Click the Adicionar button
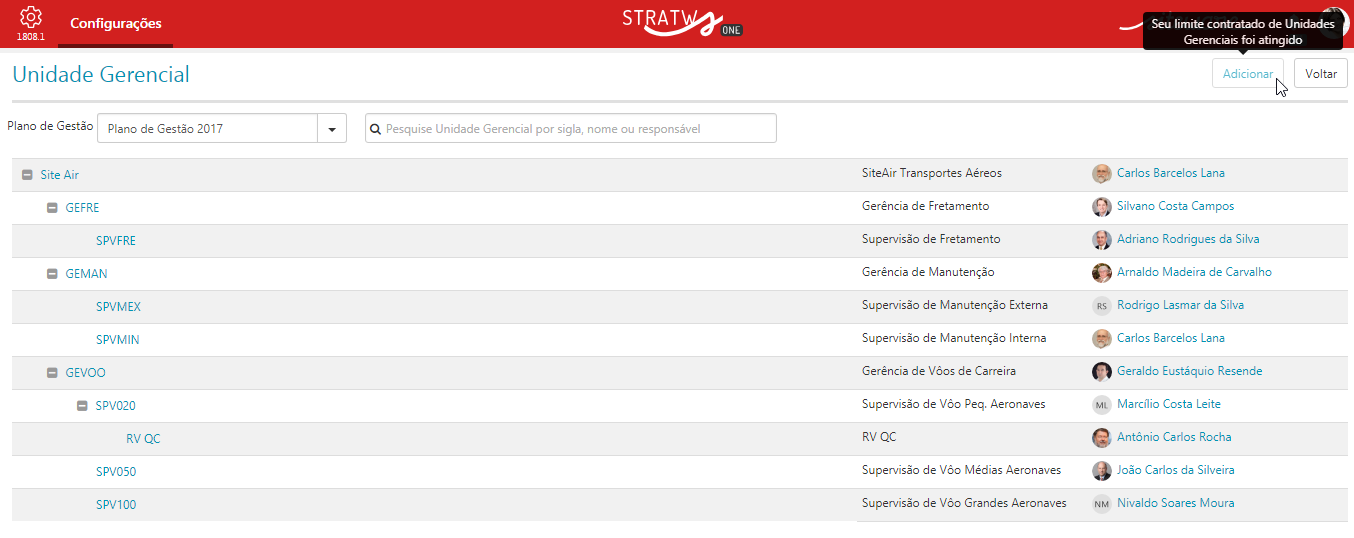1354x538 pixels. point(1248,73)
